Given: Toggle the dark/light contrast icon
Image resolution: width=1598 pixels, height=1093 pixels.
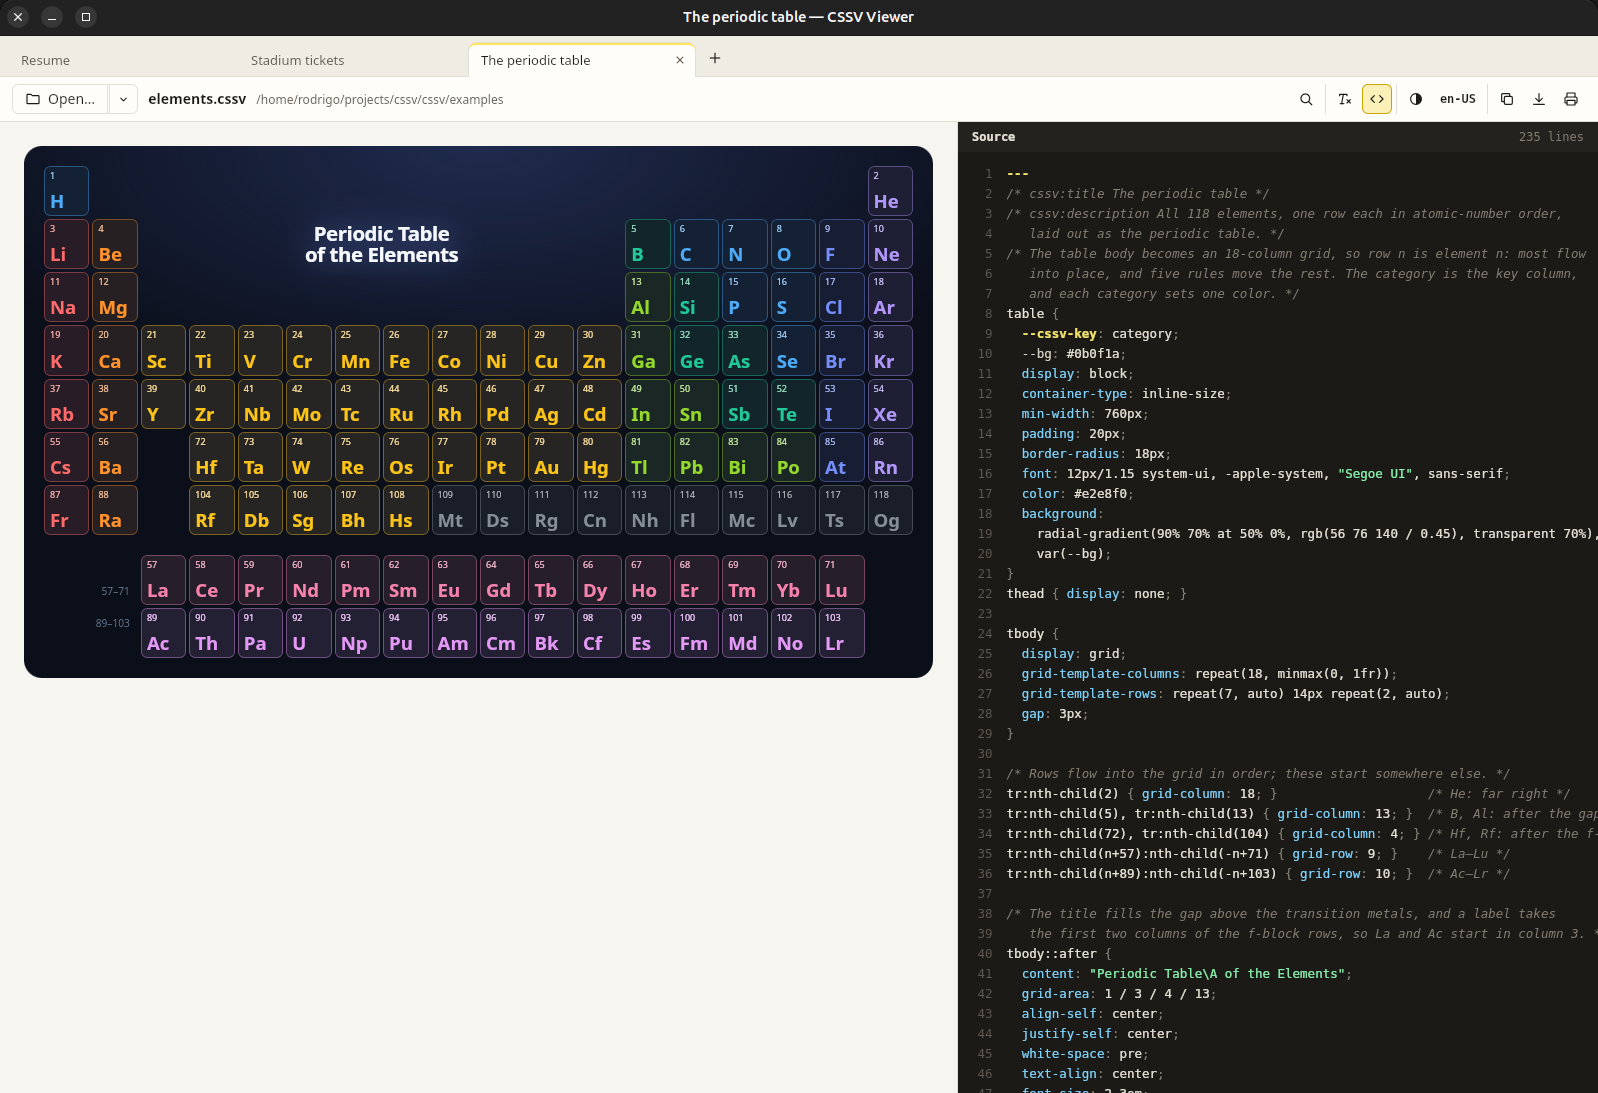Looking at the screenshot, I should tap(1416, 99).
